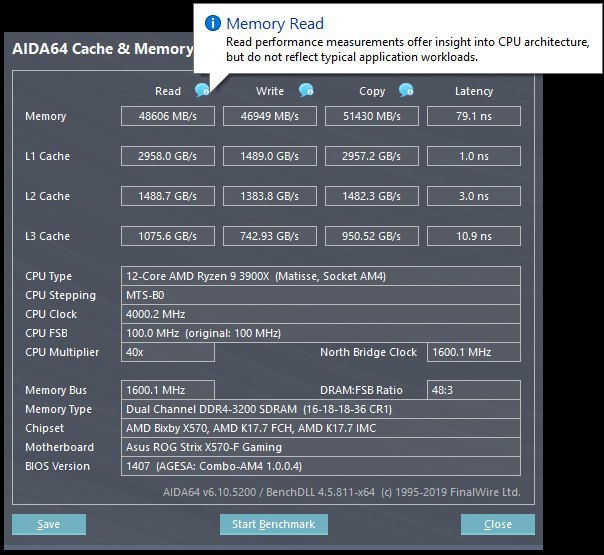
Task: Select L3 Cache read value 1075.6 GB/s
Action: pos(168,236)
